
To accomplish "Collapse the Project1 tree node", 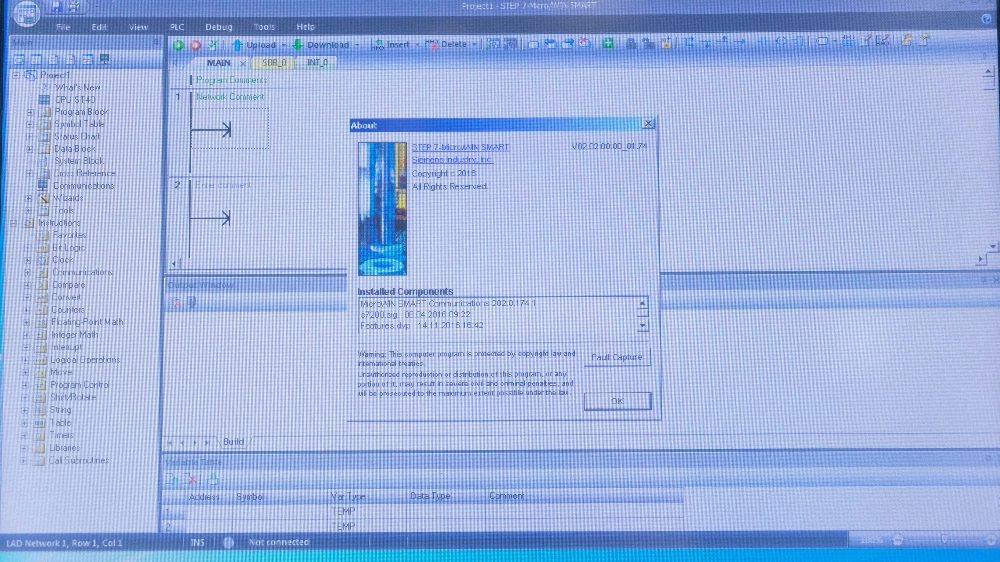I will pos(17,75).
